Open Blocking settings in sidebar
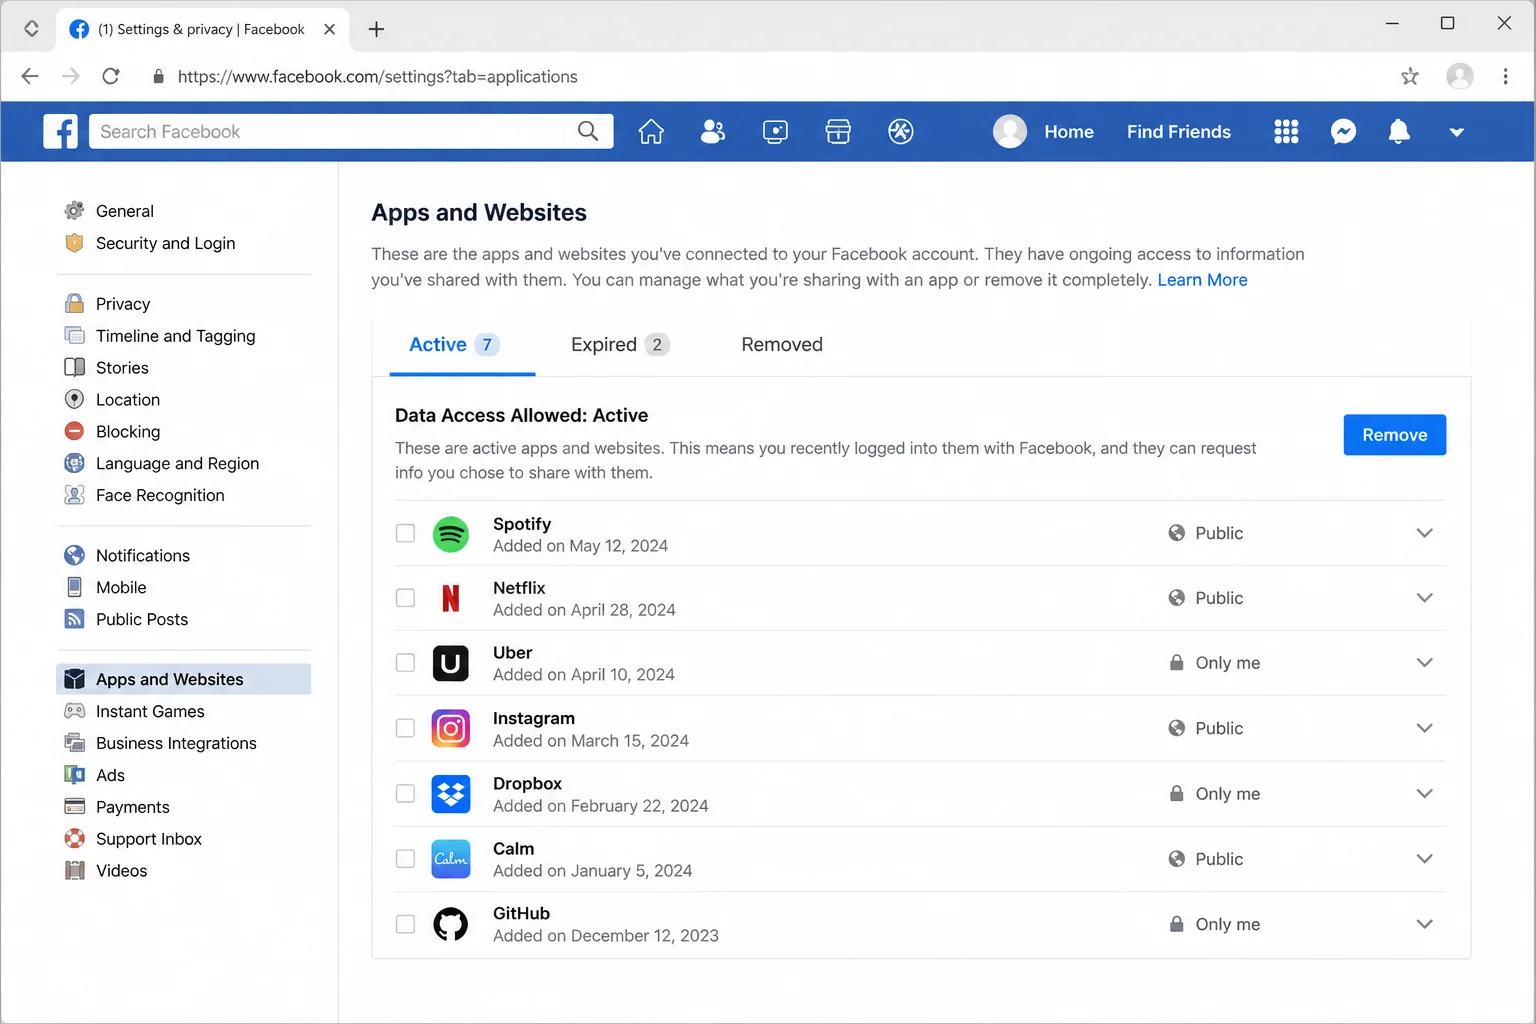The image size is (1536, 1024). tap(112, 432)
